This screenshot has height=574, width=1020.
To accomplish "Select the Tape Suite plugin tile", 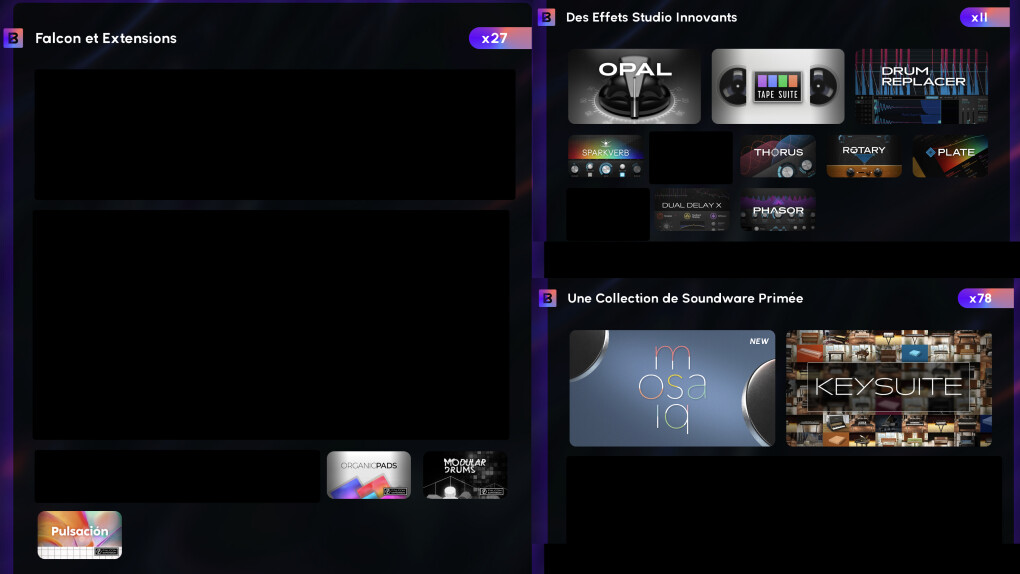I will (x=777, y=87).
